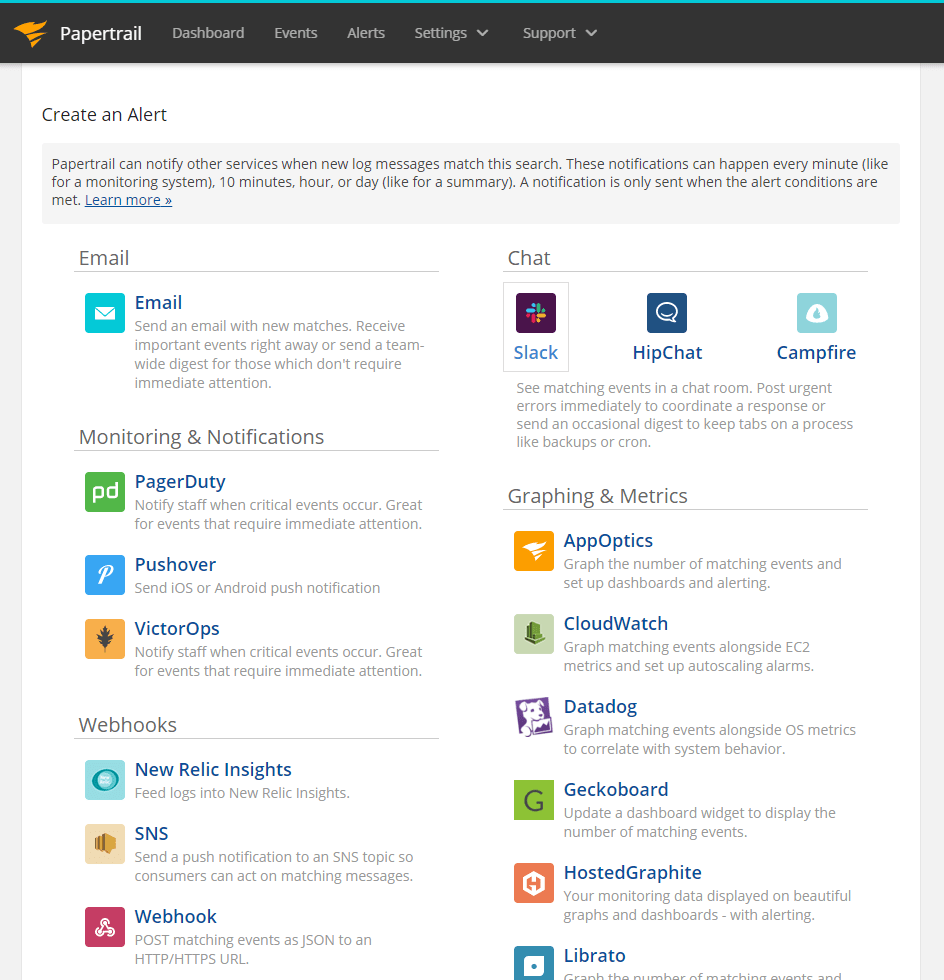The image size is (944, 980).
Task: Select the red Webhook icon
Action: 105,927
